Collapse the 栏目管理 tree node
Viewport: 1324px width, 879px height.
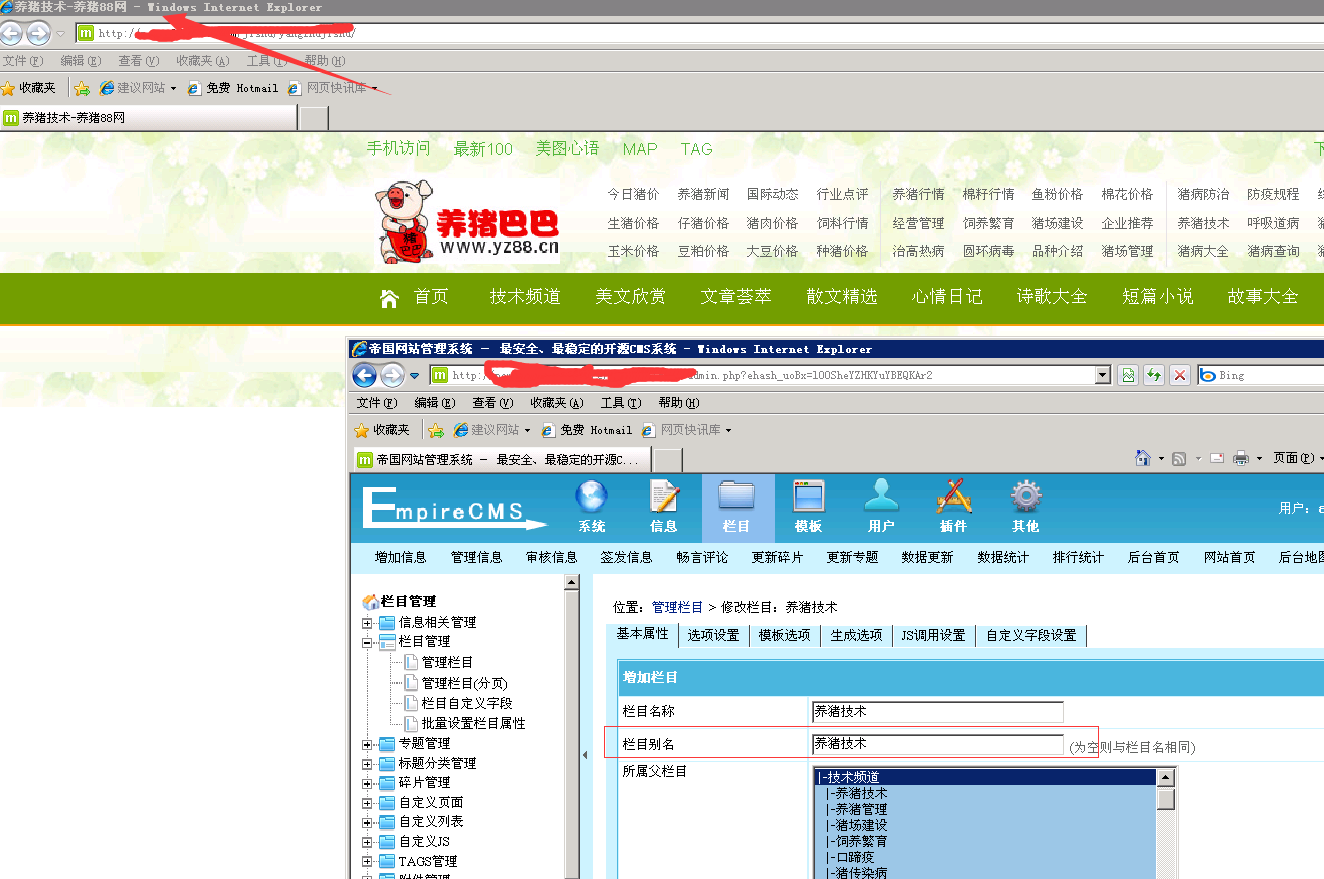(367, 642)
